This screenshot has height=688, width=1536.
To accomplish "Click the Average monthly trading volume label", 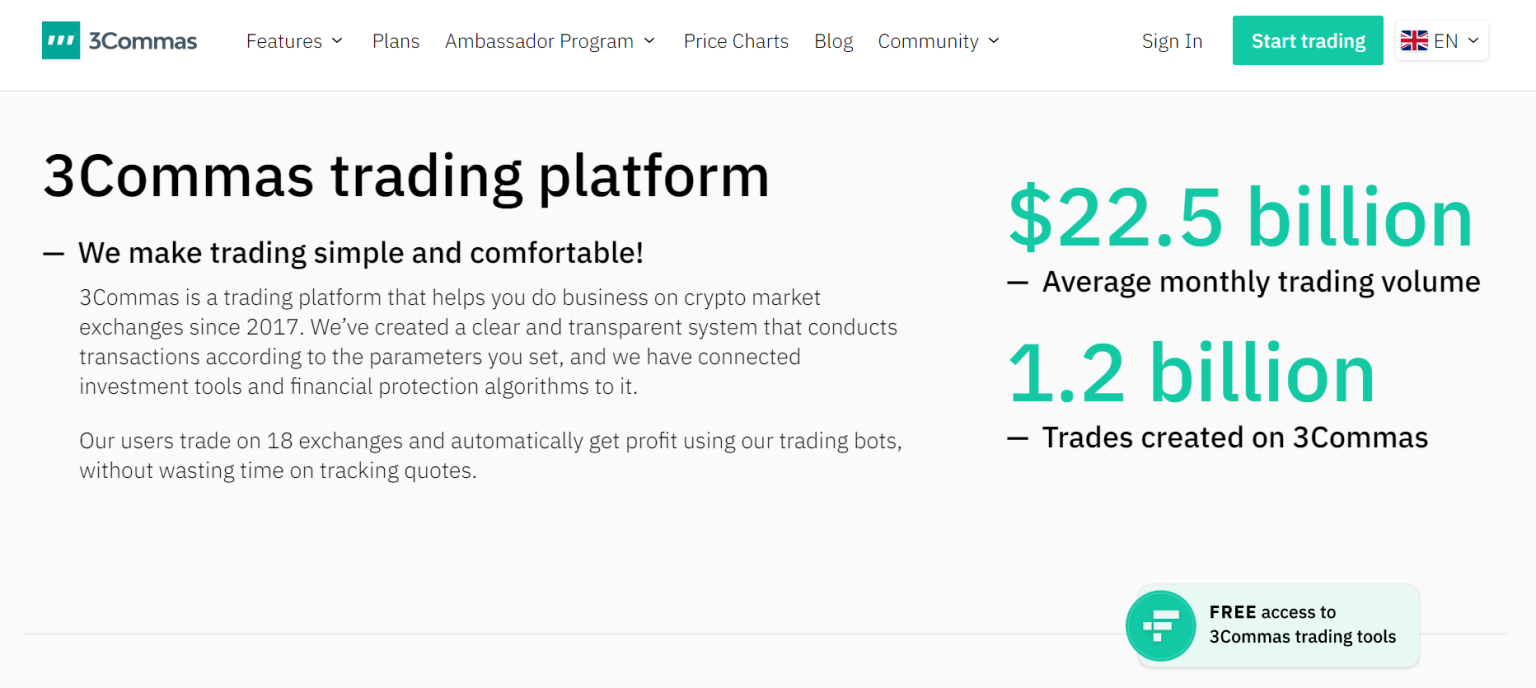I will (1260, 282).
